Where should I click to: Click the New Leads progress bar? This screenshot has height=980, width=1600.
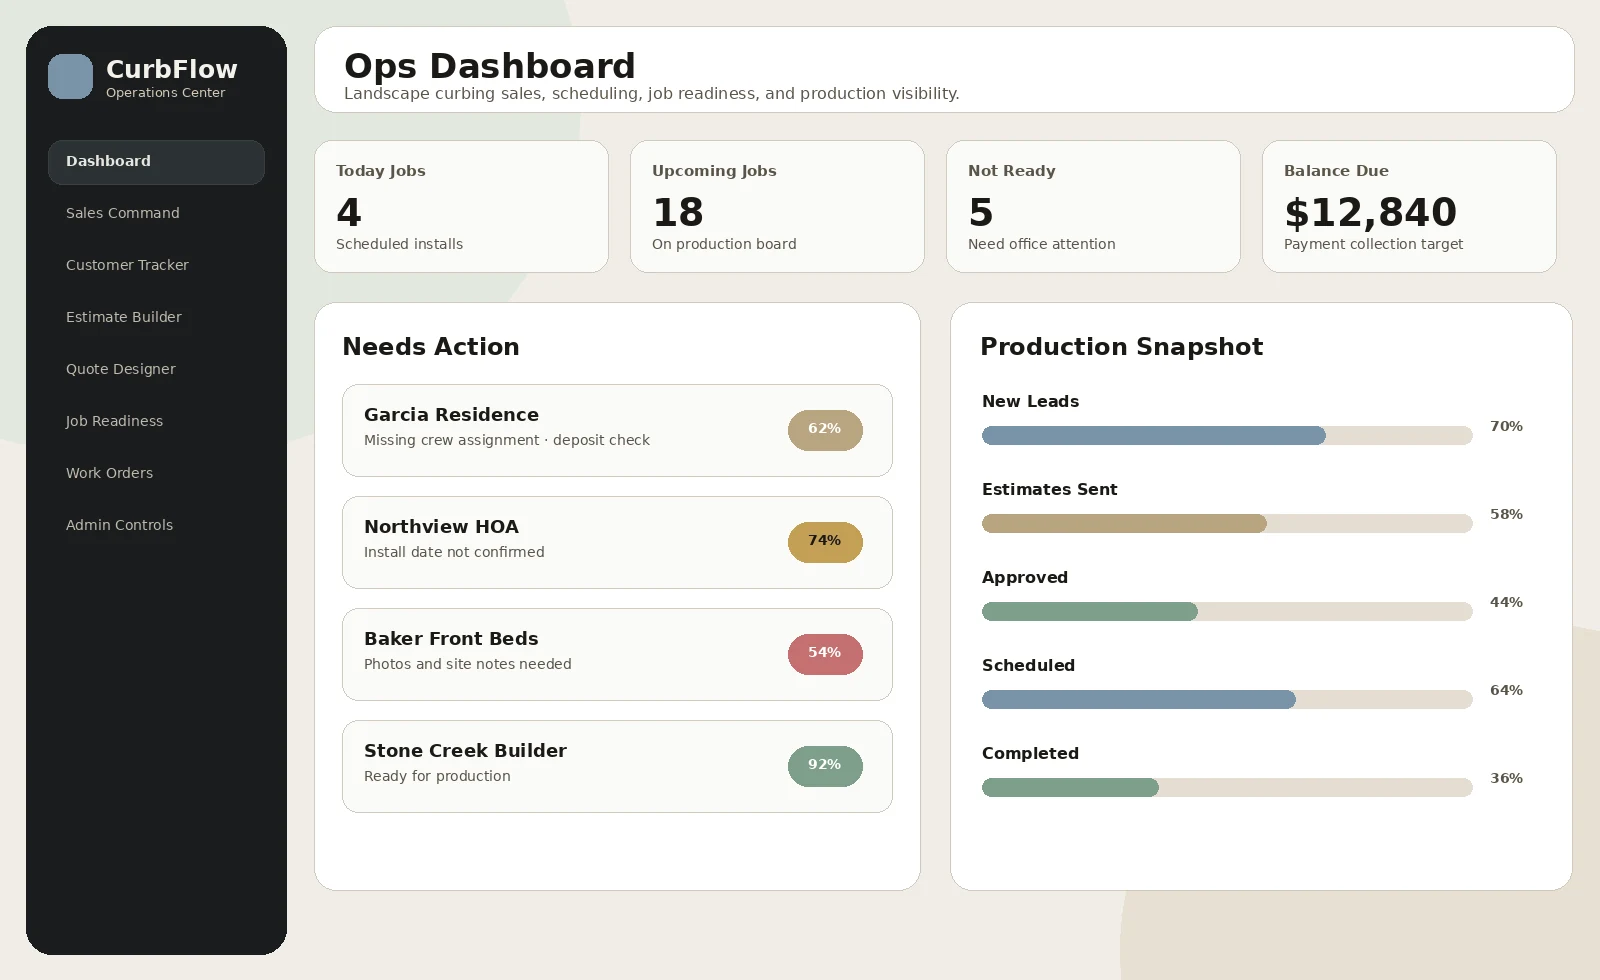(1227, 435)
